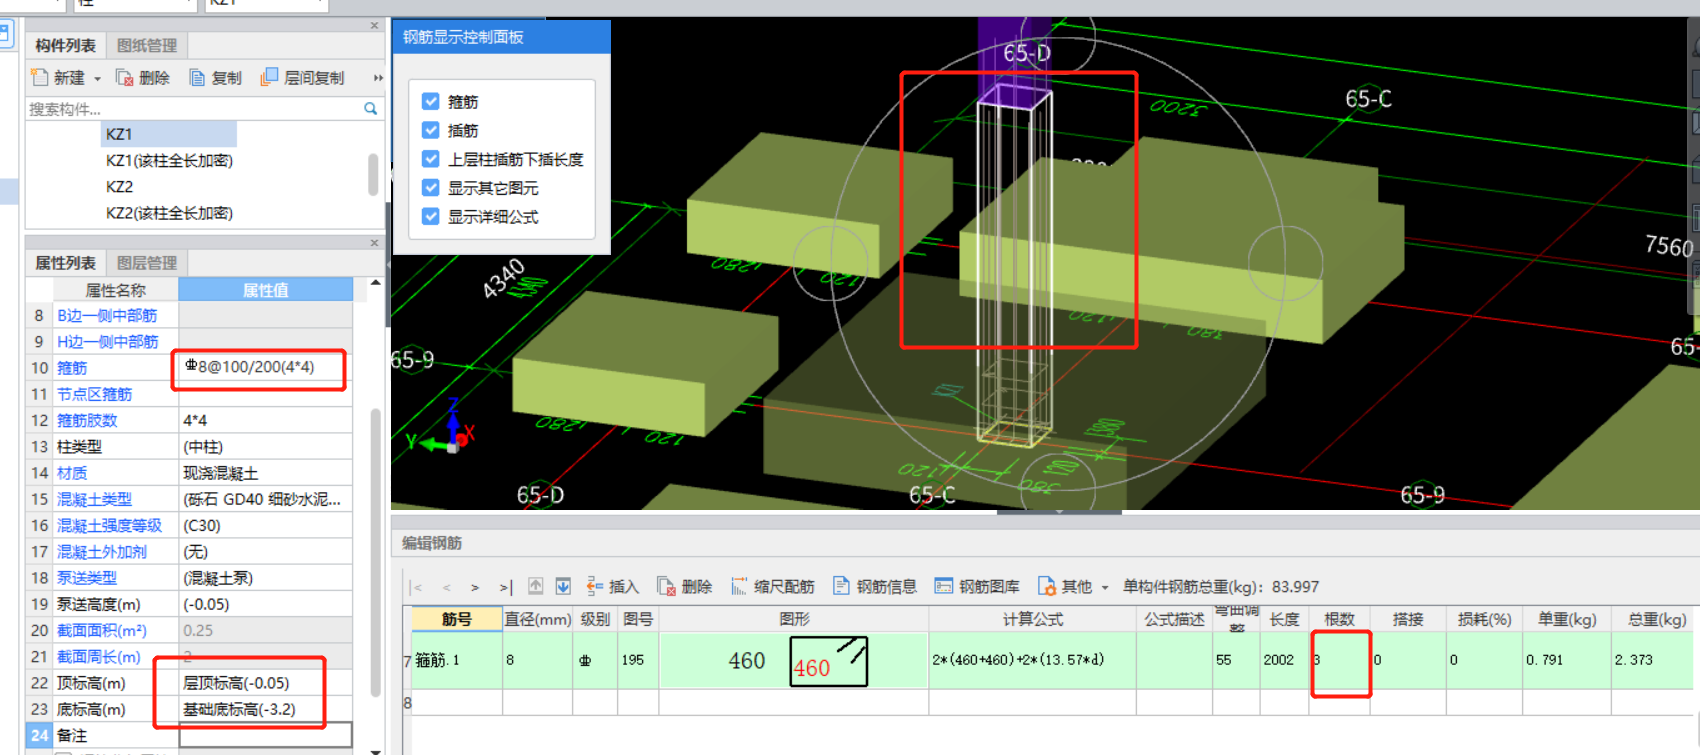This screenshot has height=755, width=1700.
Task: Toggle the 插筋 checkbox
Action: pos(431,130)
